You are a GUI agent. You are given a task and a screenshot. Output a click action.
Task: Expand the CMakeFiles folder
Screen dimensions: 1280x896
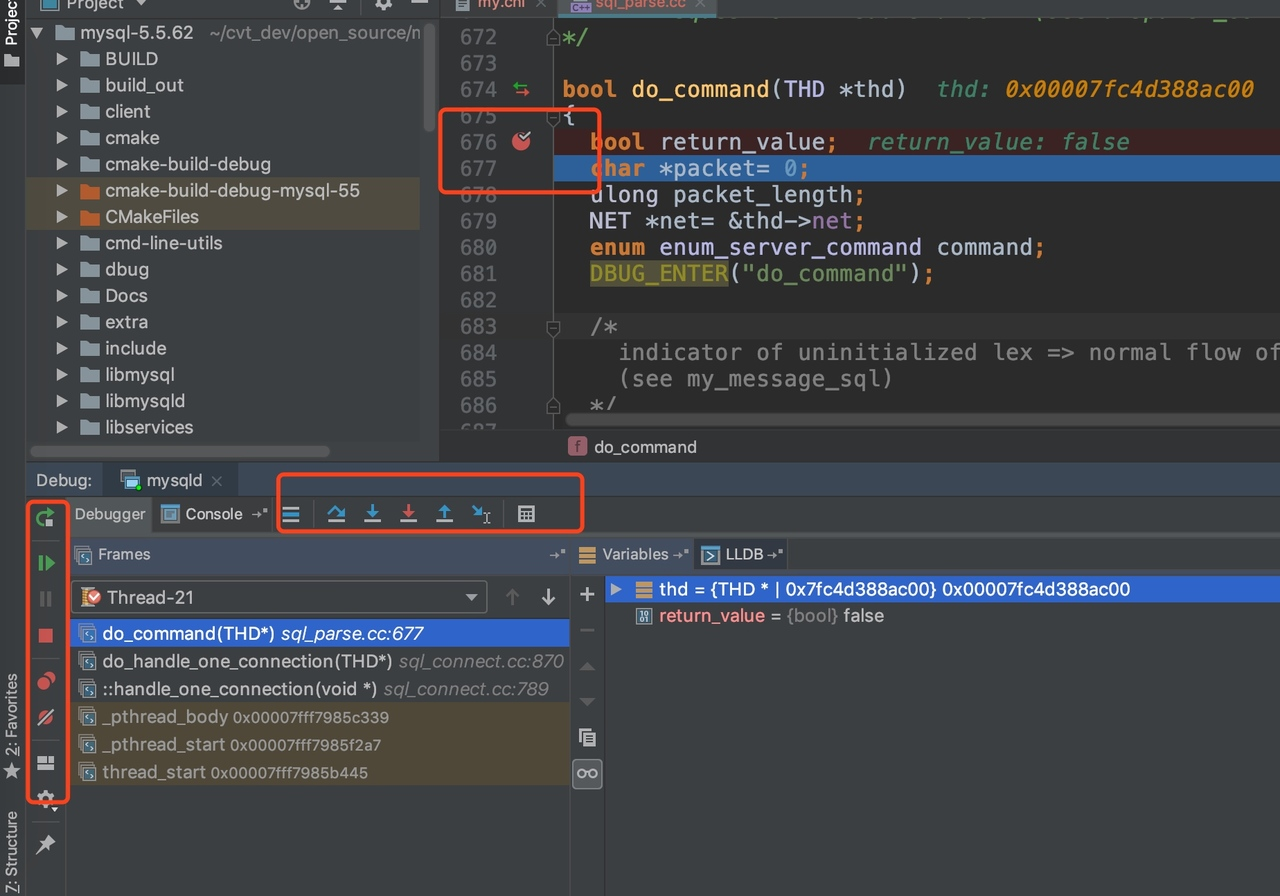point(62,217)
